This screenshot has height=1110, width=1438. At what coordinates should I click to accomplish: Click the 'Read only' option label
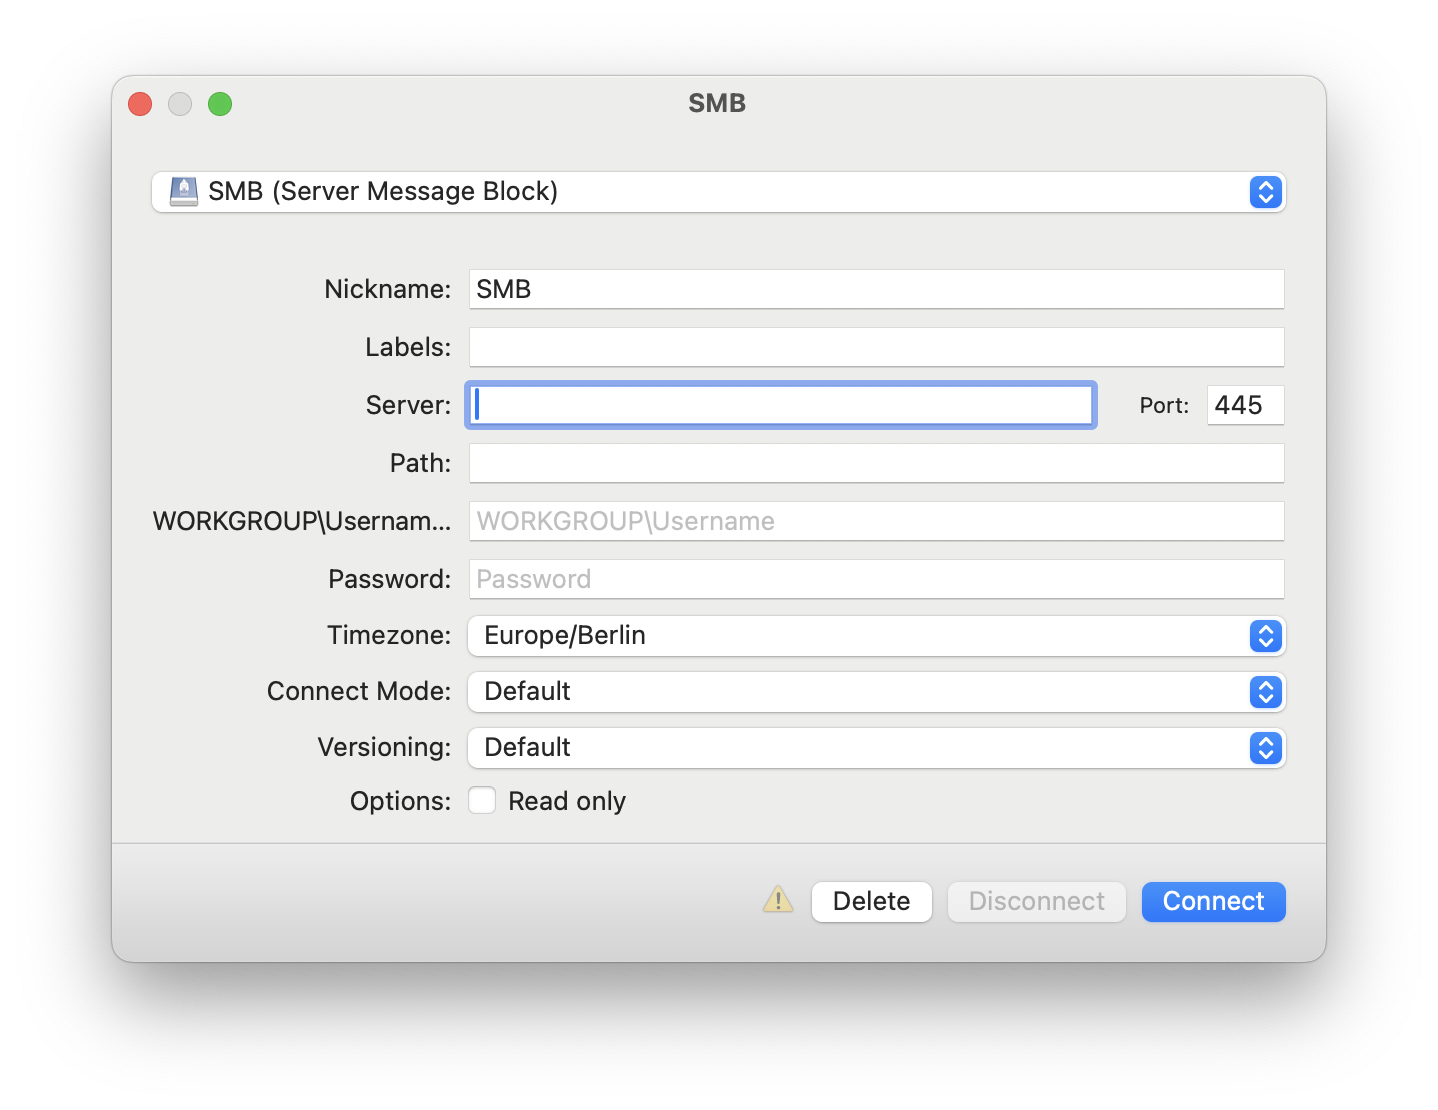567,801
